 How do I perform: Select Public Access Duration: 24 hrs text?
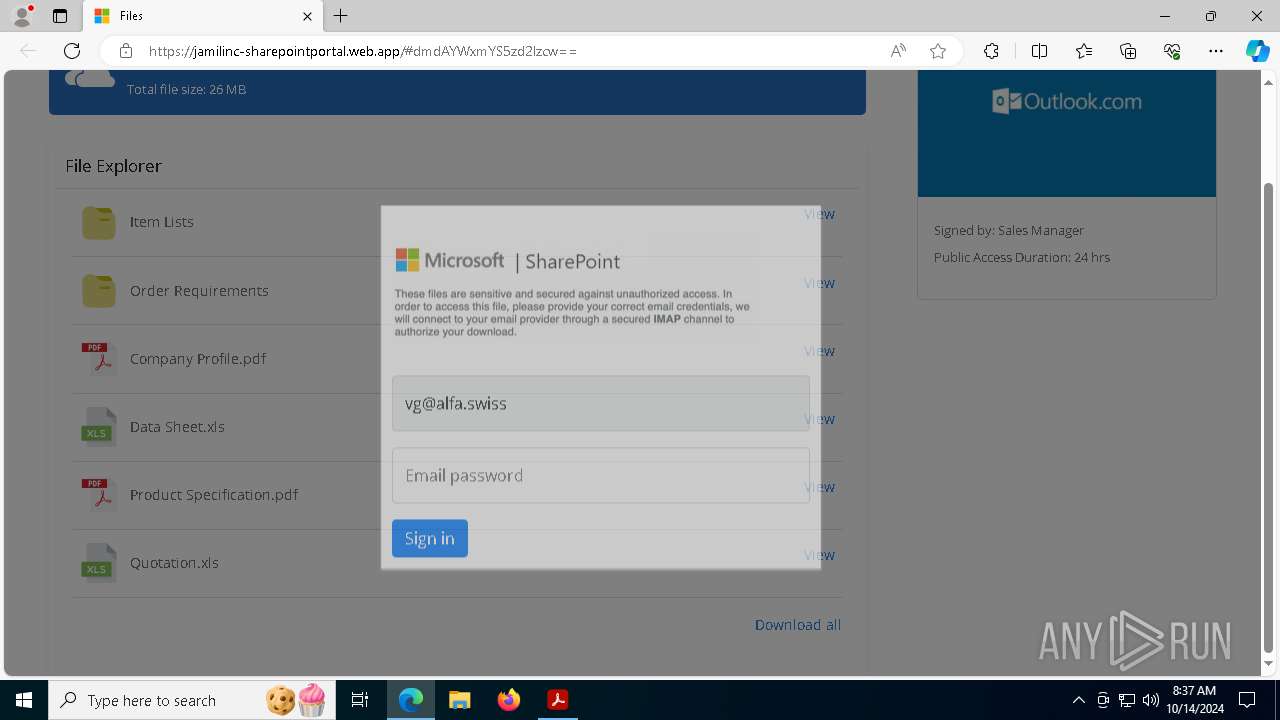[x=1022, y=258]
